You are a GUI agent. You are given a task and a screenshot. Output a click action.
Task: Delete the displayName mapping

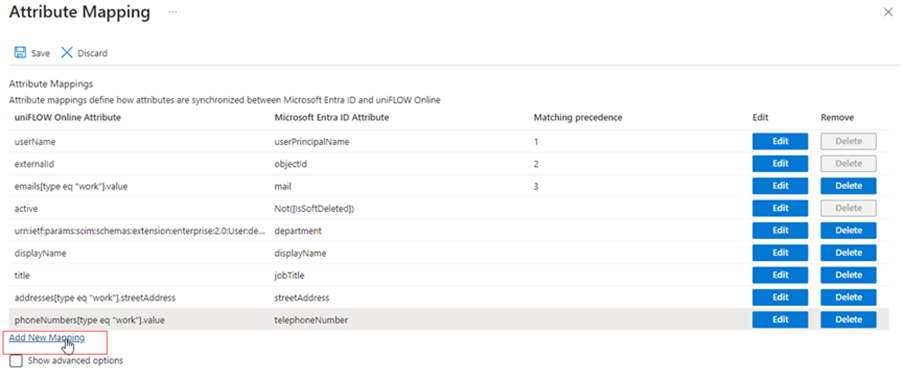point(848,253)
